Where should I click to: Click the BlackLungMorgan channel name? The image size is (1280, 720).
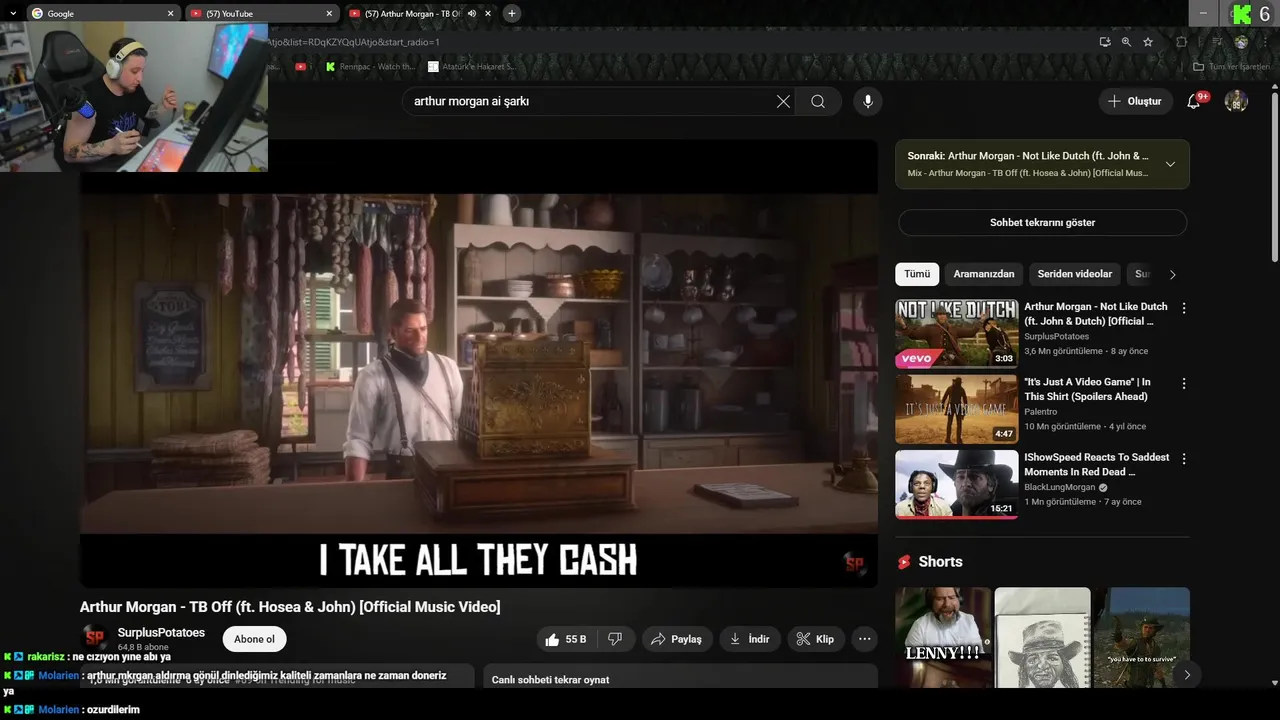(x=1060, y=487)
